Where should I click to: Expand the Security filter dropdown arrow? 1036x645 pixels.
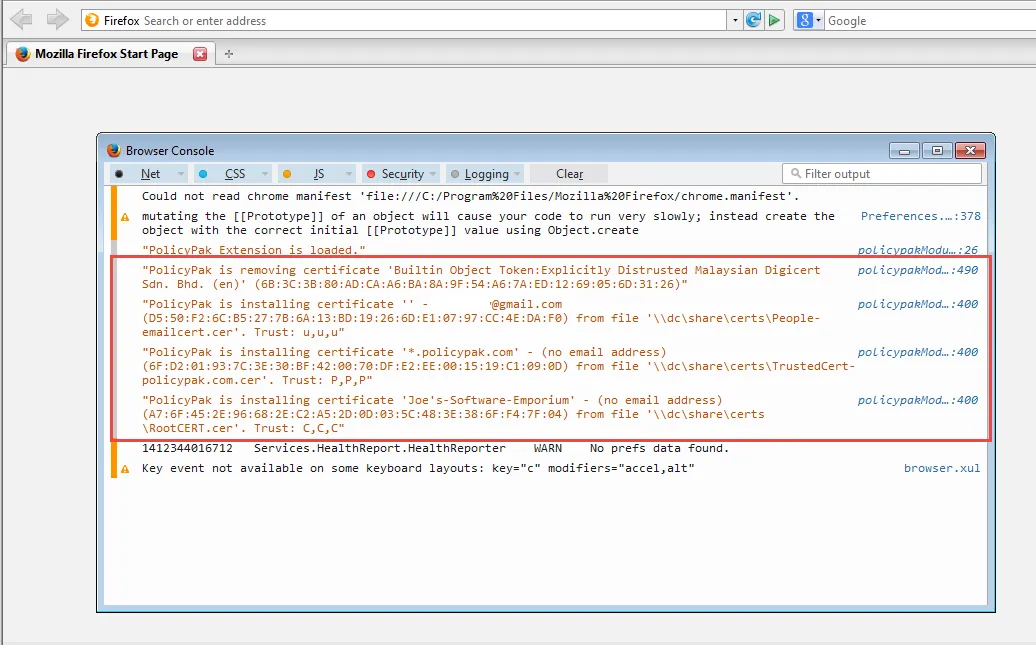[x=433, y=174]
